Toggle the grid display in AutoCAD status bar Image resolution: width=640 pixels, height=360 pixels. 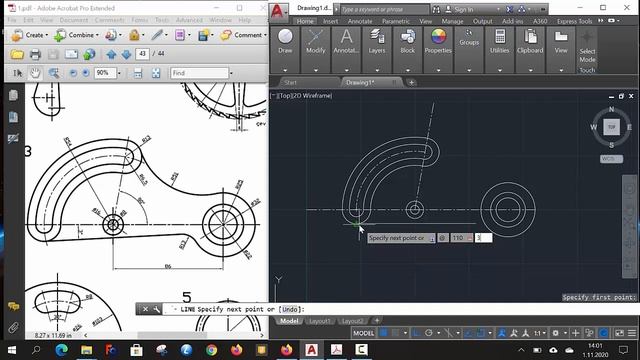pos(383,333)
